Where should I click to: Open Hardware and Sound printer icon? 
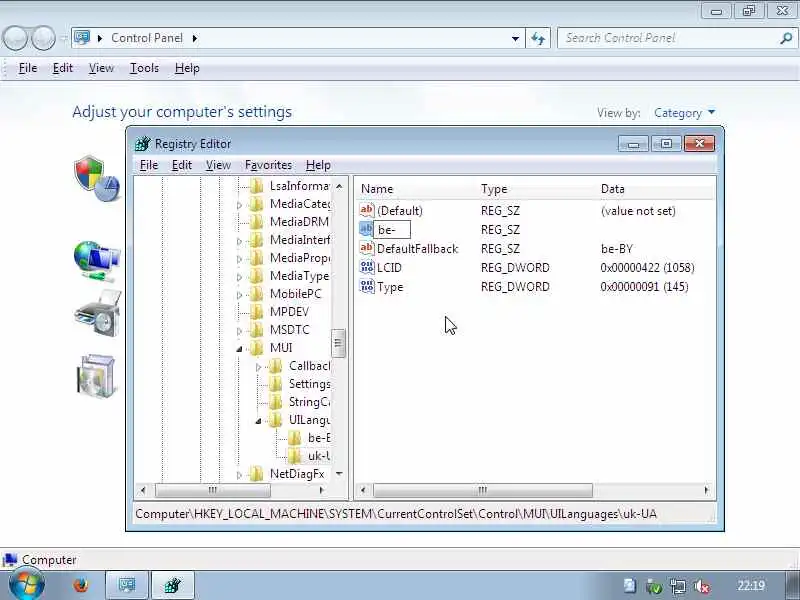click(98, 313)
